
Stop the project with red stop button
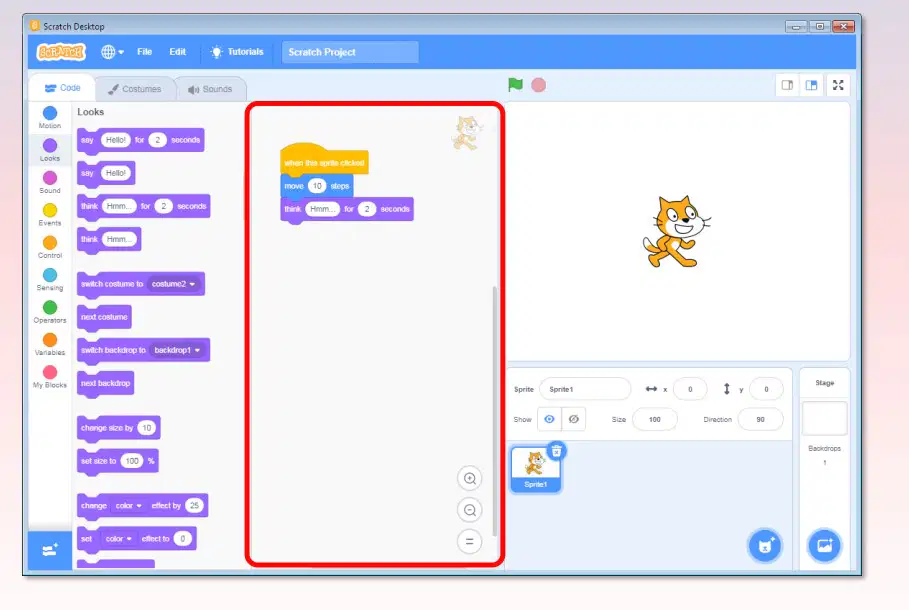tap(539, 85)
